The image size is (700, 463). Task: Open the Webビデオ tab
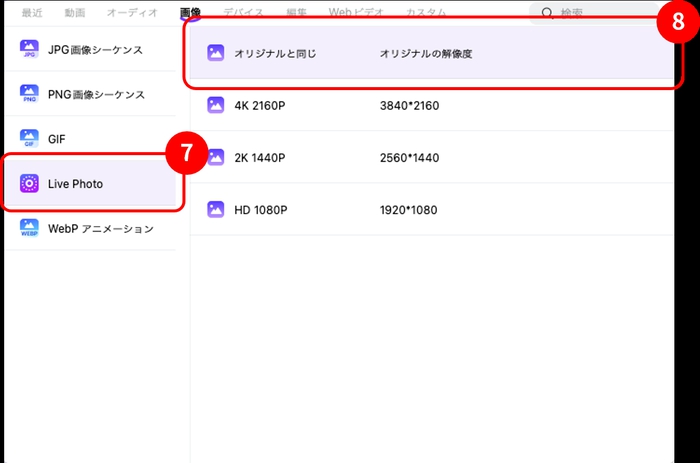point(357,13)
